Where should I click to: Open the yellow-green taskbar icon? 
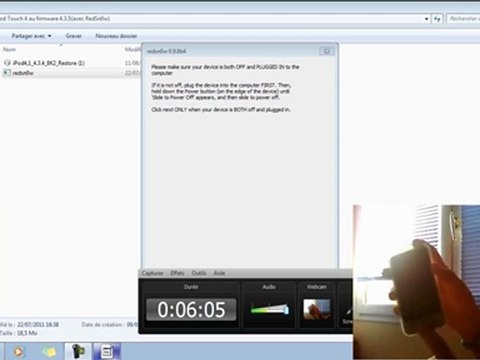click(x=49, y=352)
